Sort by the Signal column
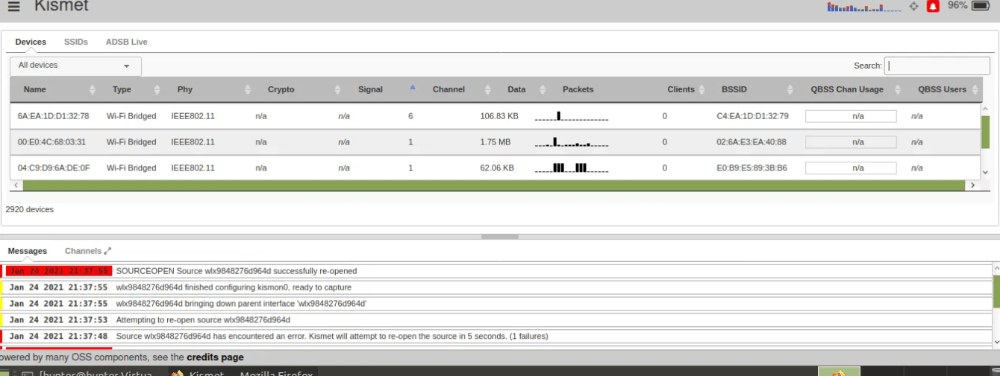 (x=371, y=90)
